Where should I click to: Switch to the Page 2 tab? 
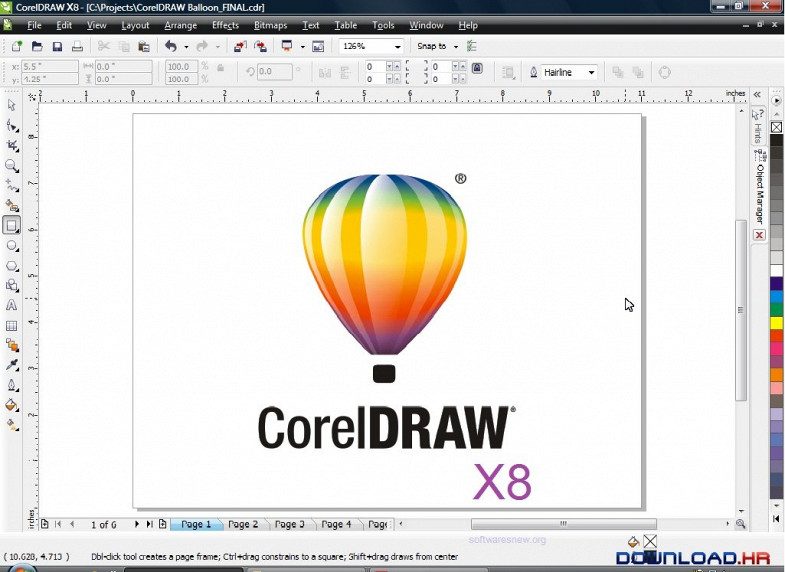pyautogui.click(x=243, y=524)
